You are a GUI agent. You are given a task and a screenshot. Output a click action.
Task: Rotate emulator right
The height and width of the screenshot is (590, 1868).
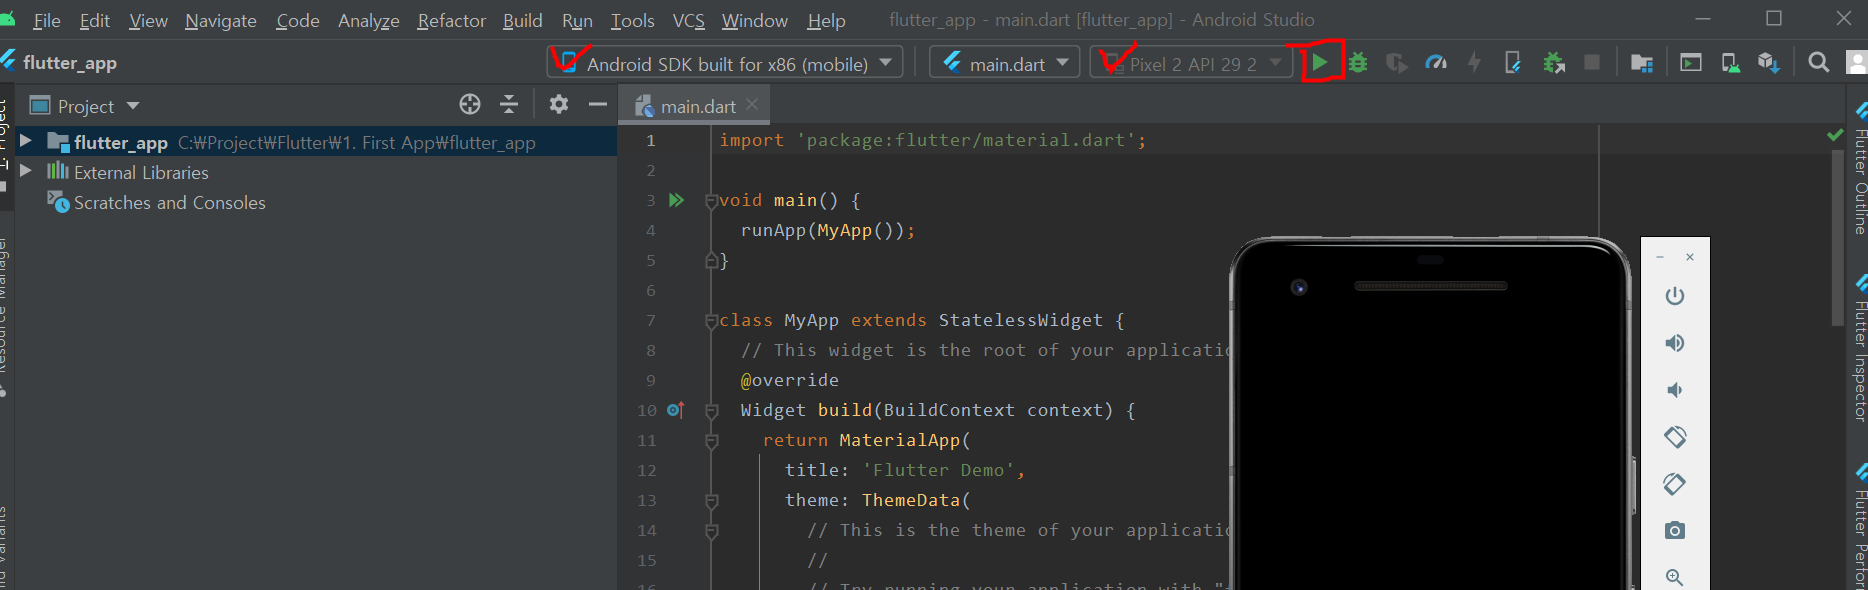[x=1675, y=484]
